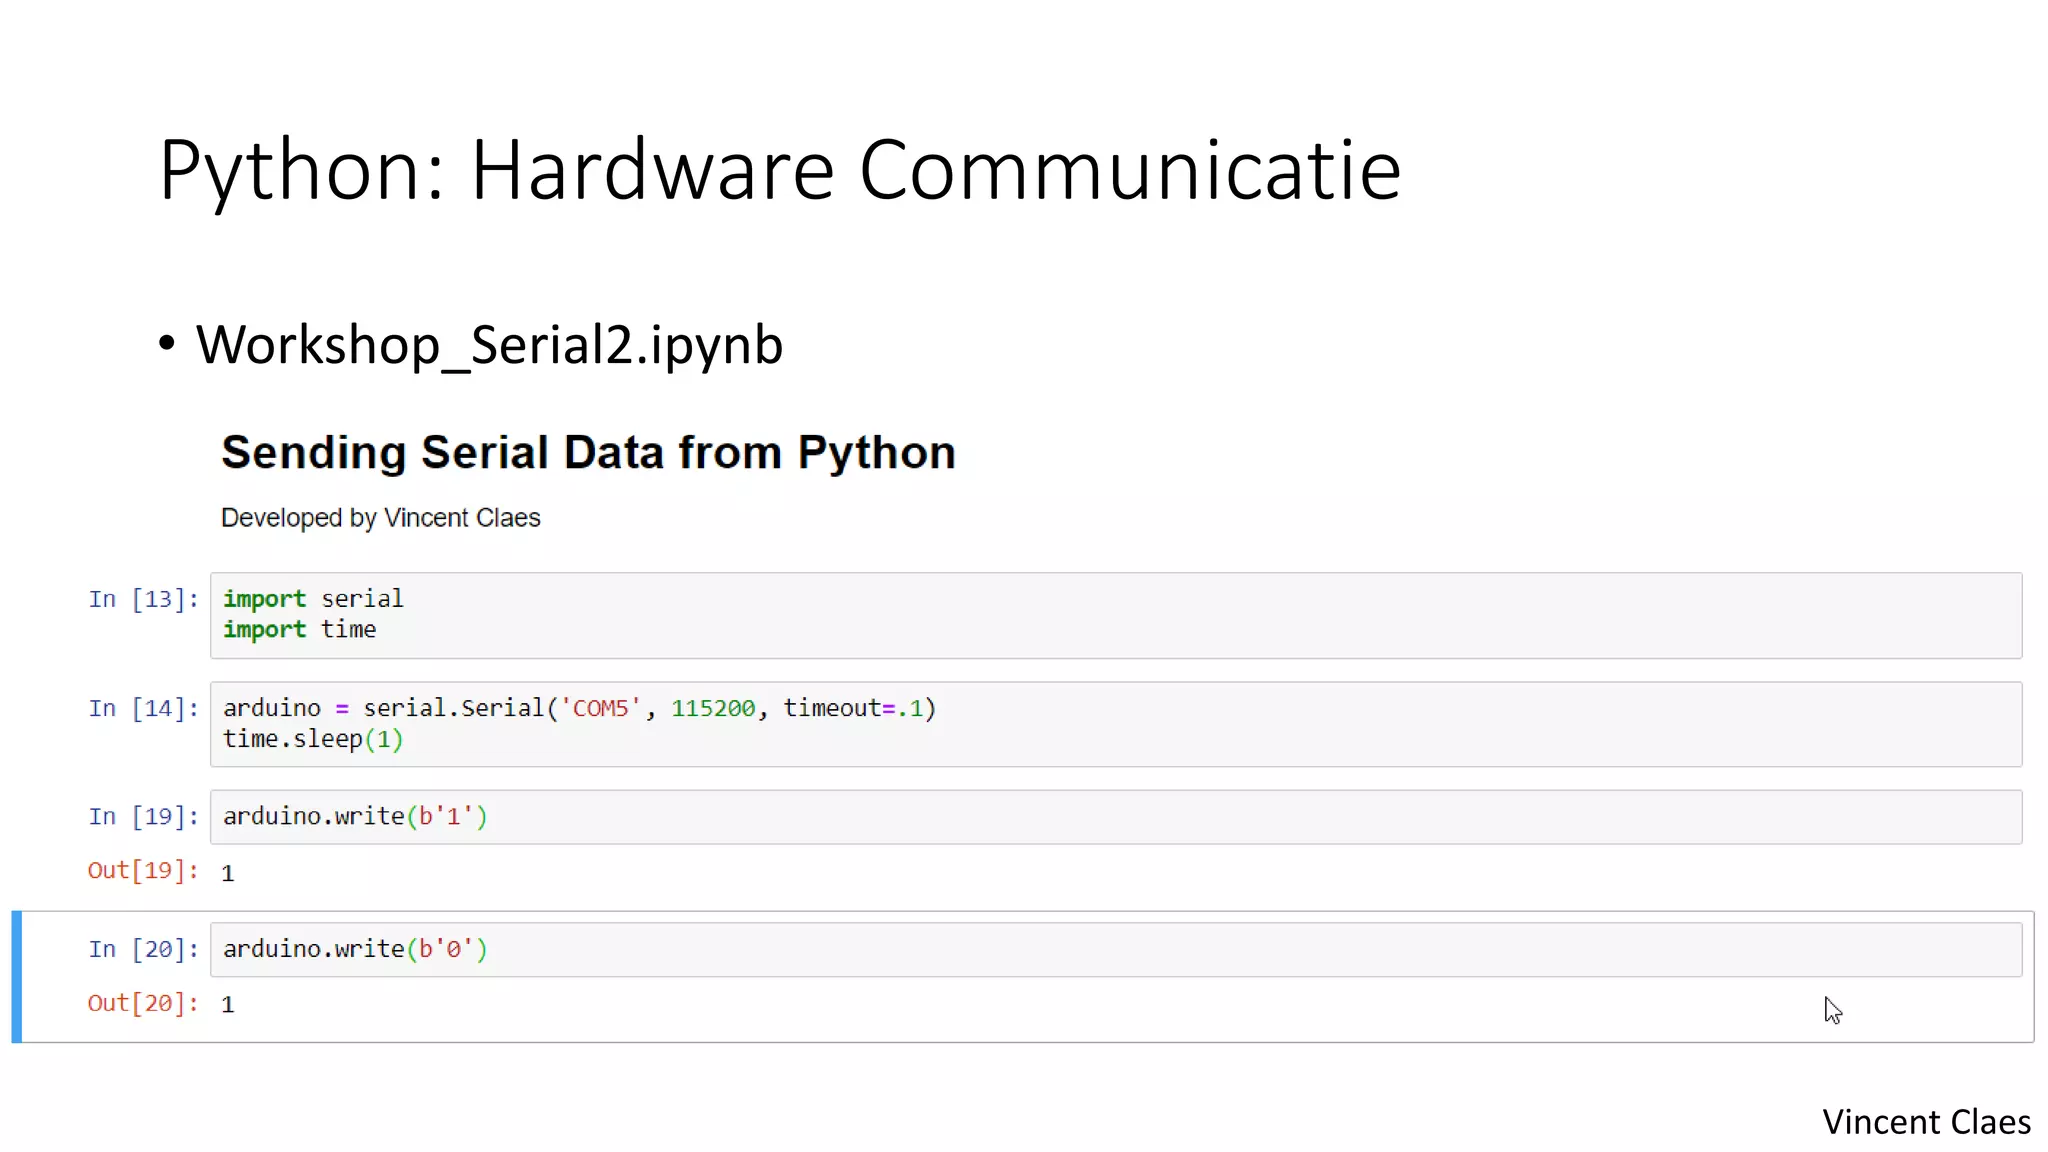Viewport: 2048px width, 1152px height.
Task: Click the Out[20] output label
Action: [x=143, y=1003]
